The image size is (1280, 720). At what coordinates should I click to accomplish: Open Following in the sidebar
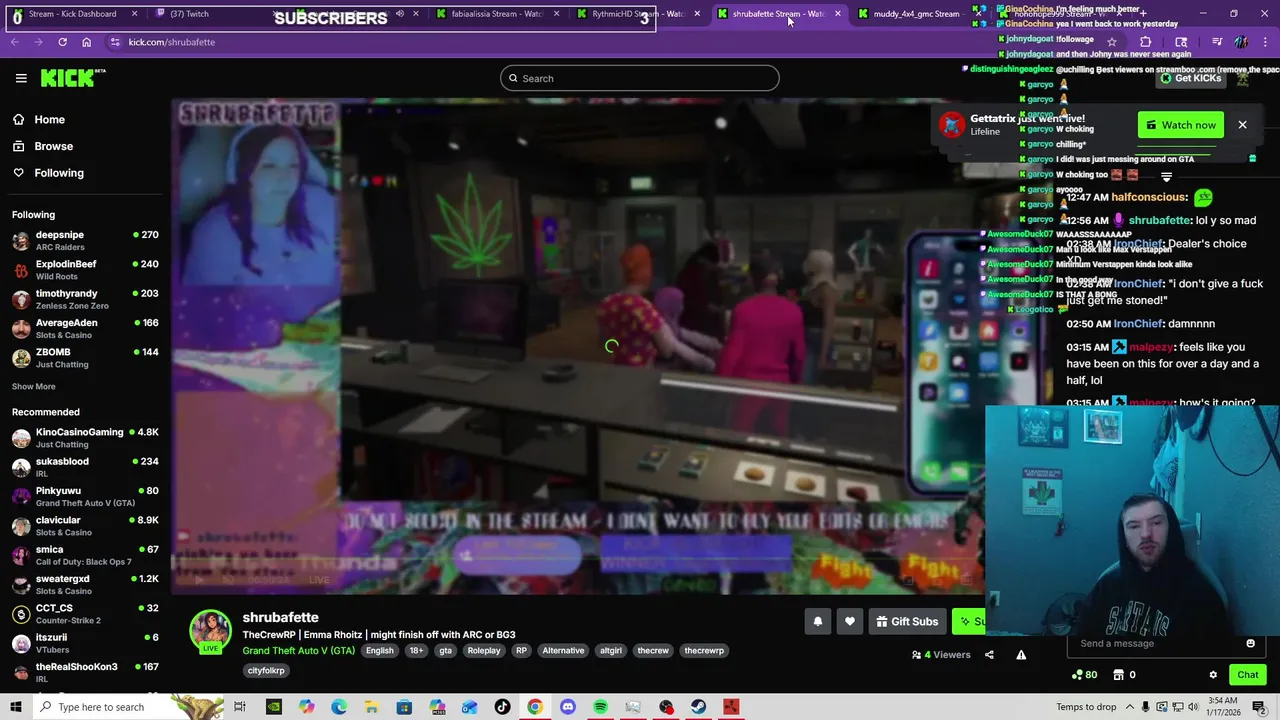point(59,173)
